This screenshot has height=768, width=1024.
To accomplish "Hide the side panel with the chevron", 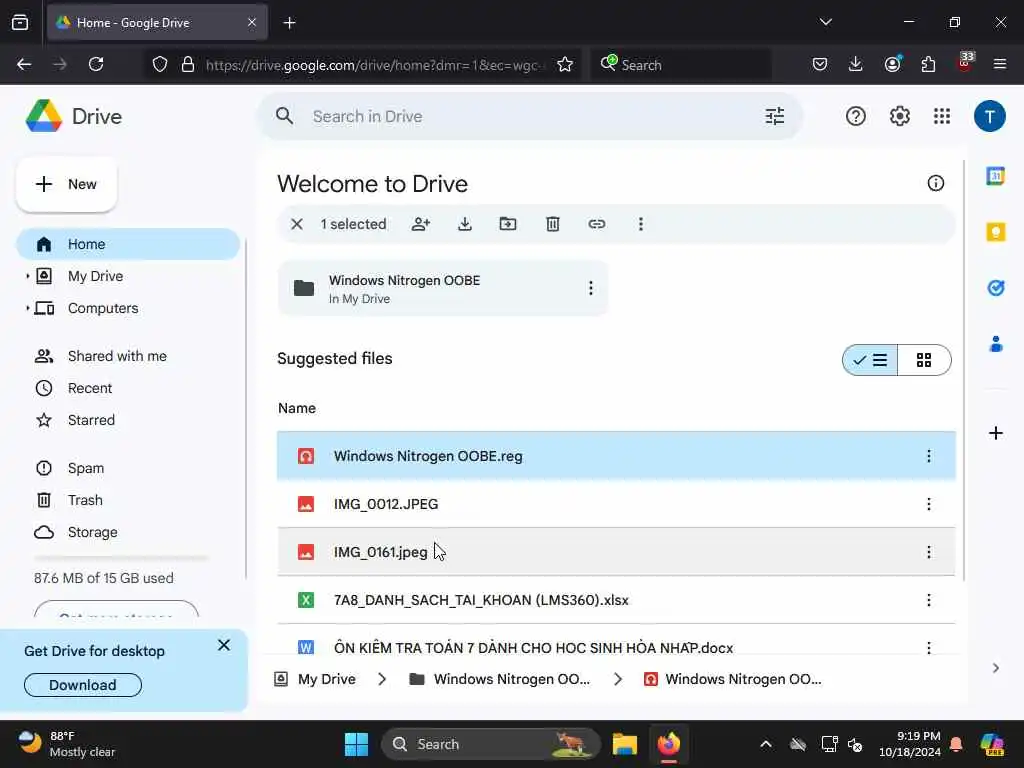I will [x=995, y=668].
